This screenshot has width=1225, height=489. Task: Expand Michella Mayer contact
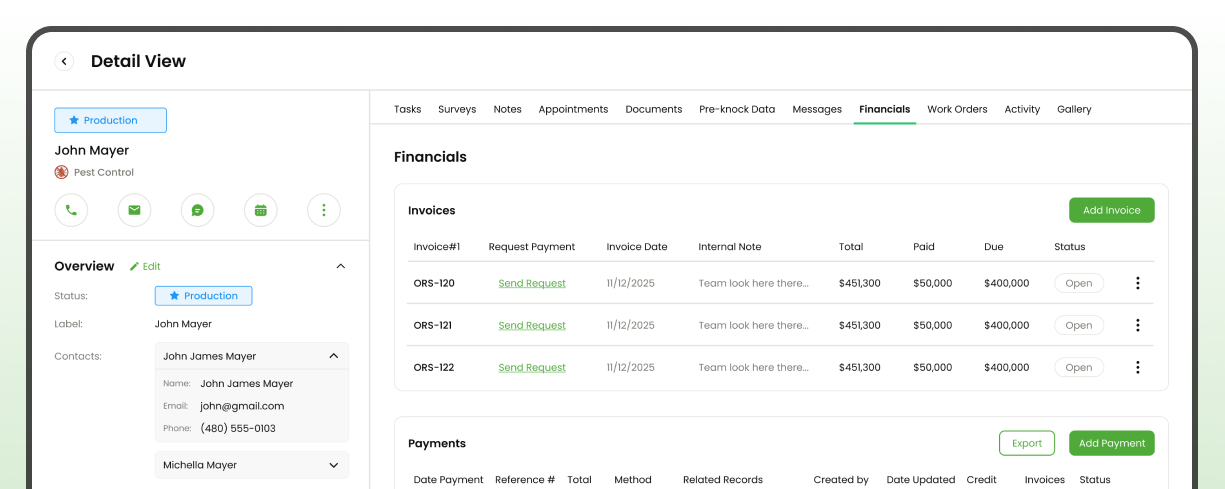tap(333, 465)
